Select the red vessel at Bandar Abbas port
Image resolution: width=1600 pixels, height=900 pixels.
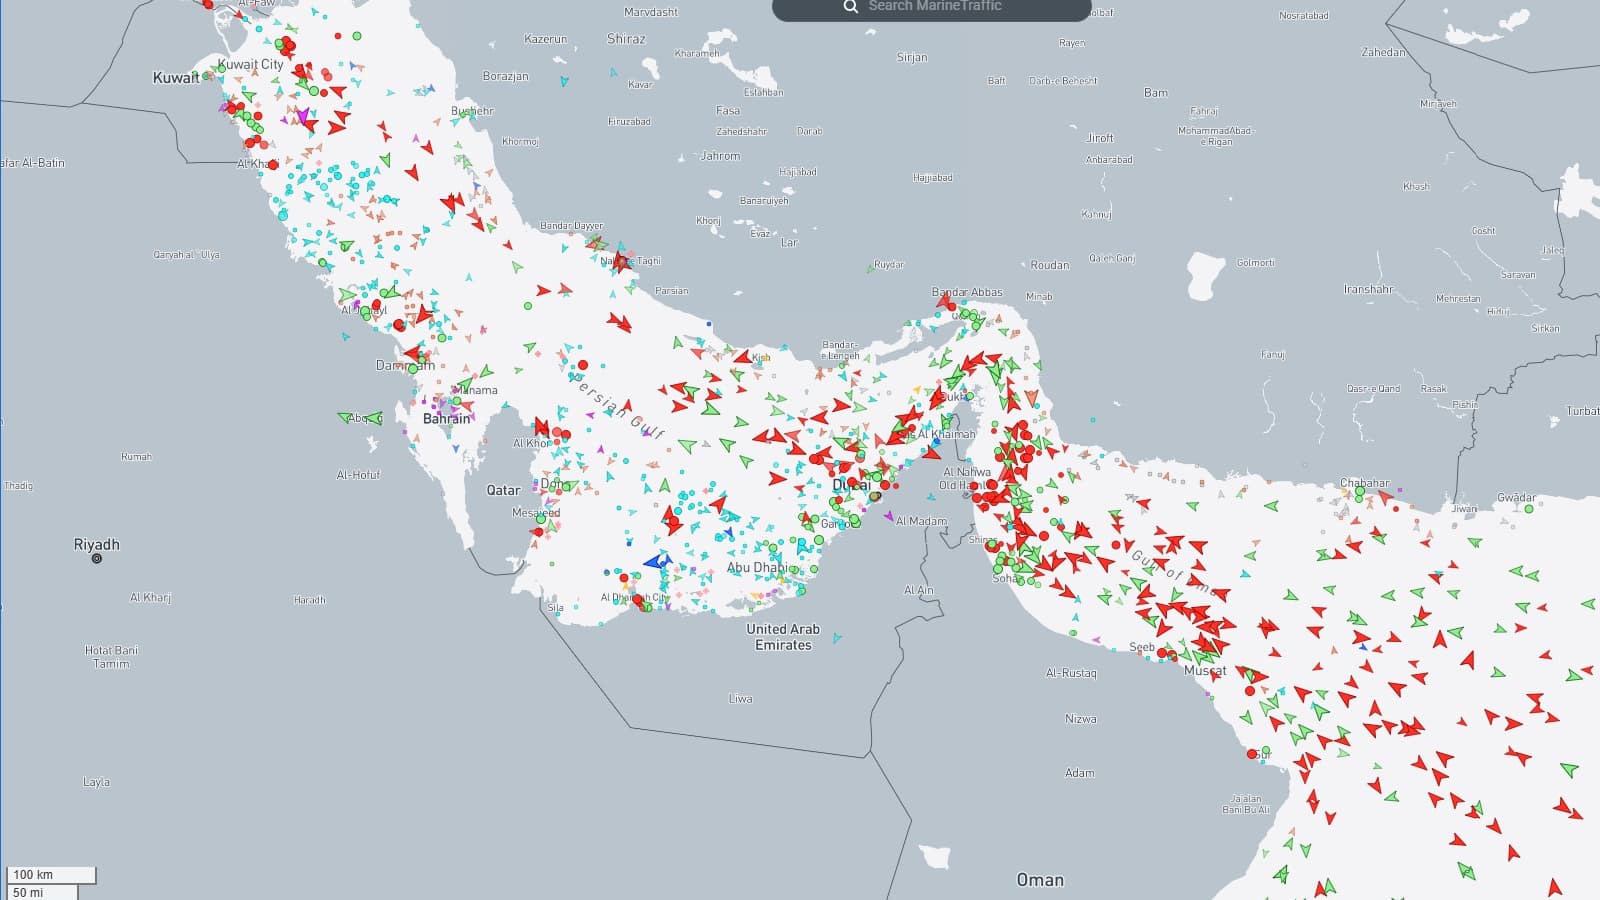coord(945,301)
